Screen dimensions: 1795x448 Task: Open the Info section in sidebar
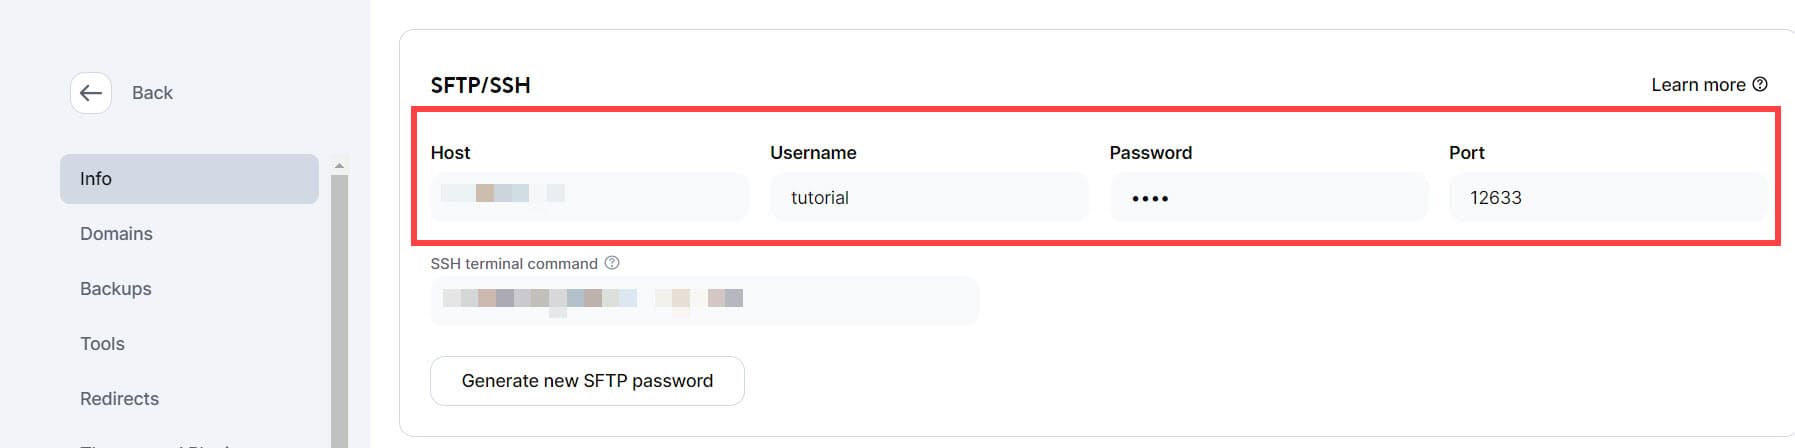189,179
